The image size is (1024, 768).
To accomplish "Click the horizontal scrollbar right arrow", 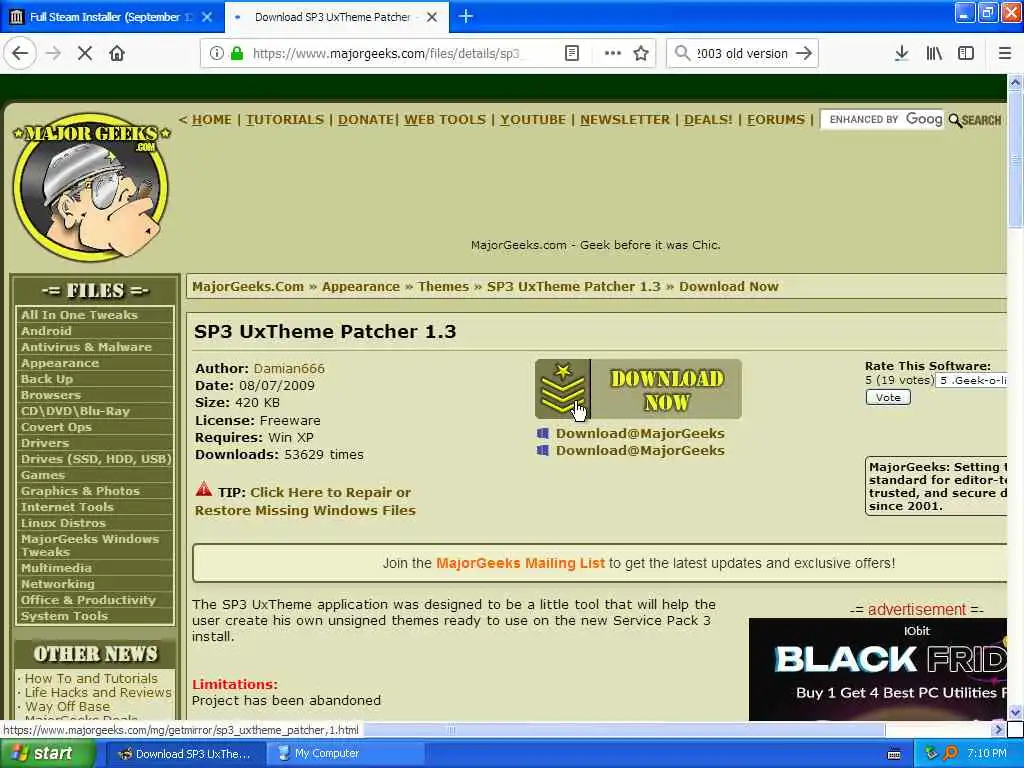I will point(998,729).
